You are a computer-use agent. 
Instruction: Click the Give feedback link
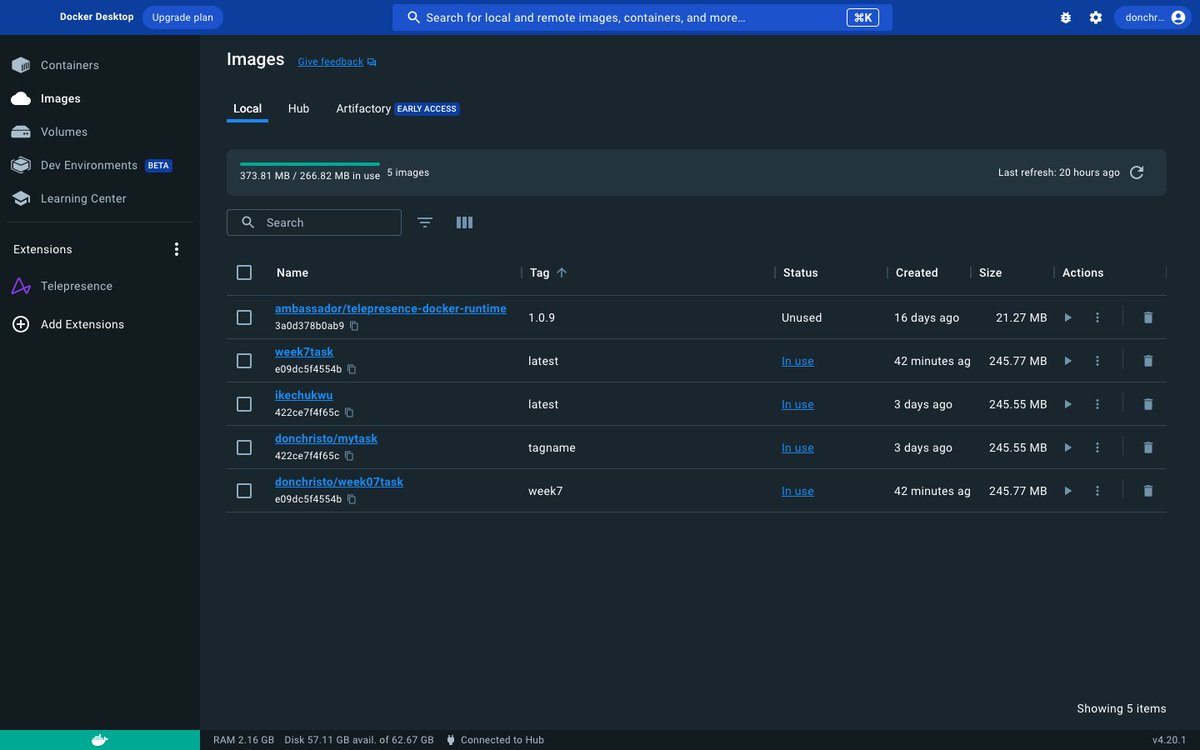[337, 62]
